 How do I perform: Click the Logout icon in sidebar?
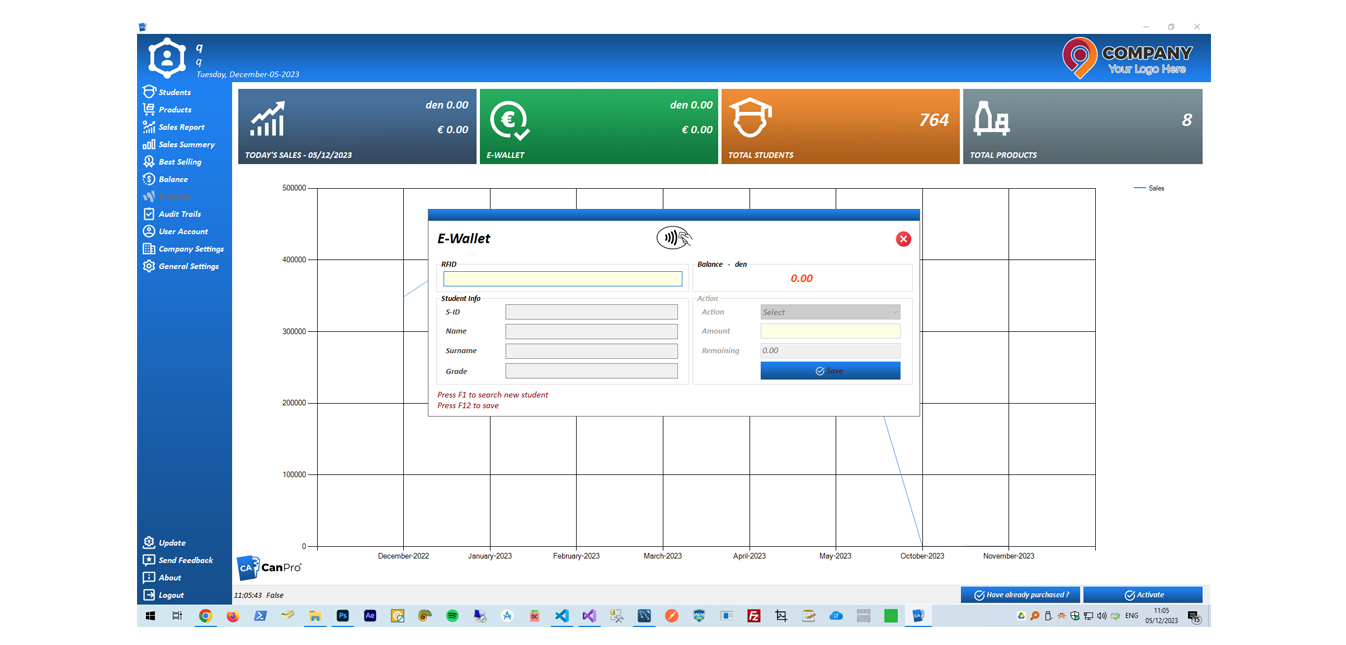[149, 595]
